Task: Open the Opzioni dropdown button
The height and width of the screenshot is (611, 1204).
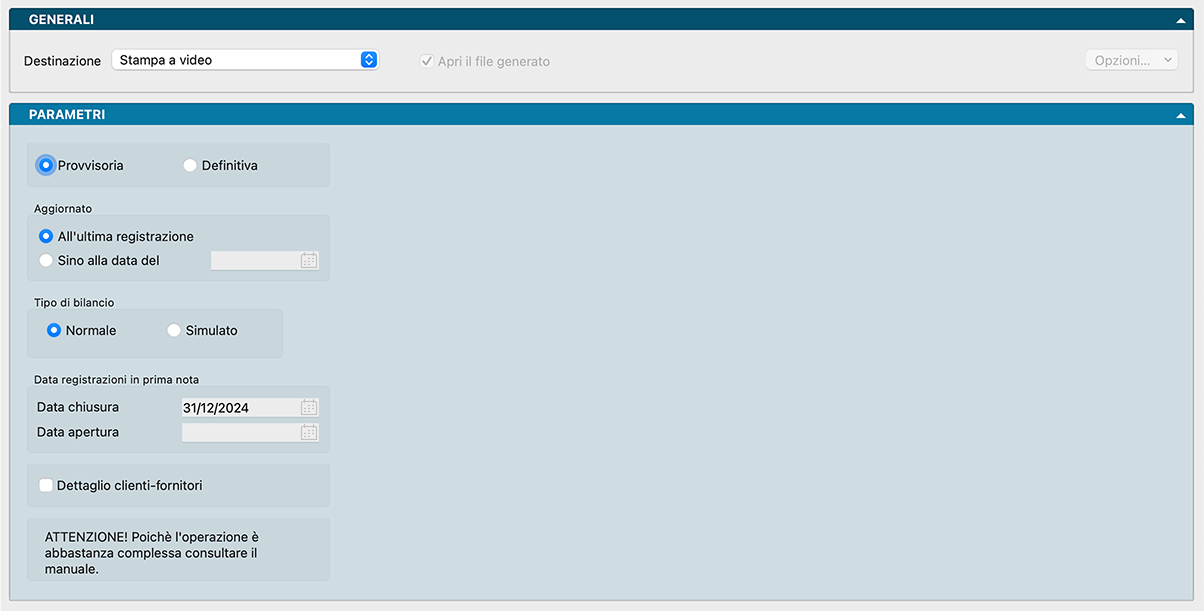Action: [1132, 61]
